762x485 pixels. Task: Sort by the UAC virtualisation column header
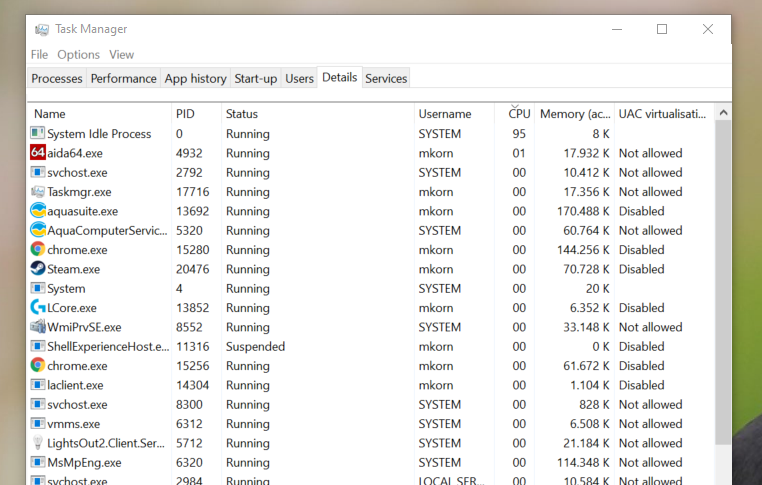(x=664, y=114)
